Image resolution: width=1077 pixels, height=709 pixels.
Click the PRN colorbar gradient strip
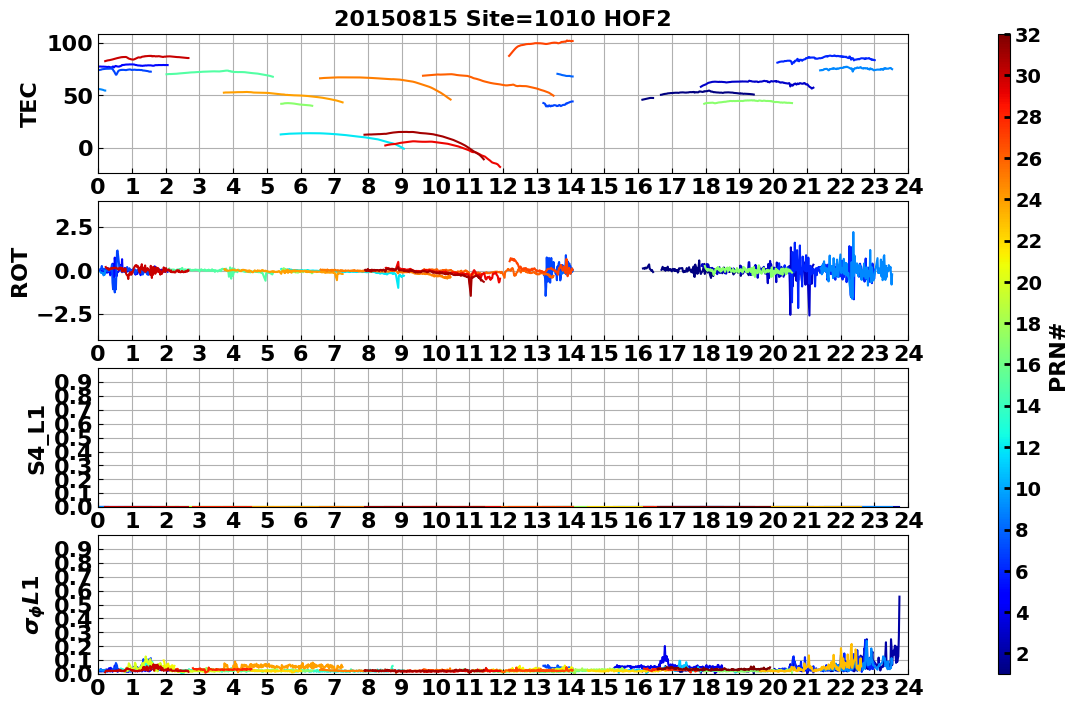point(1004,354)
